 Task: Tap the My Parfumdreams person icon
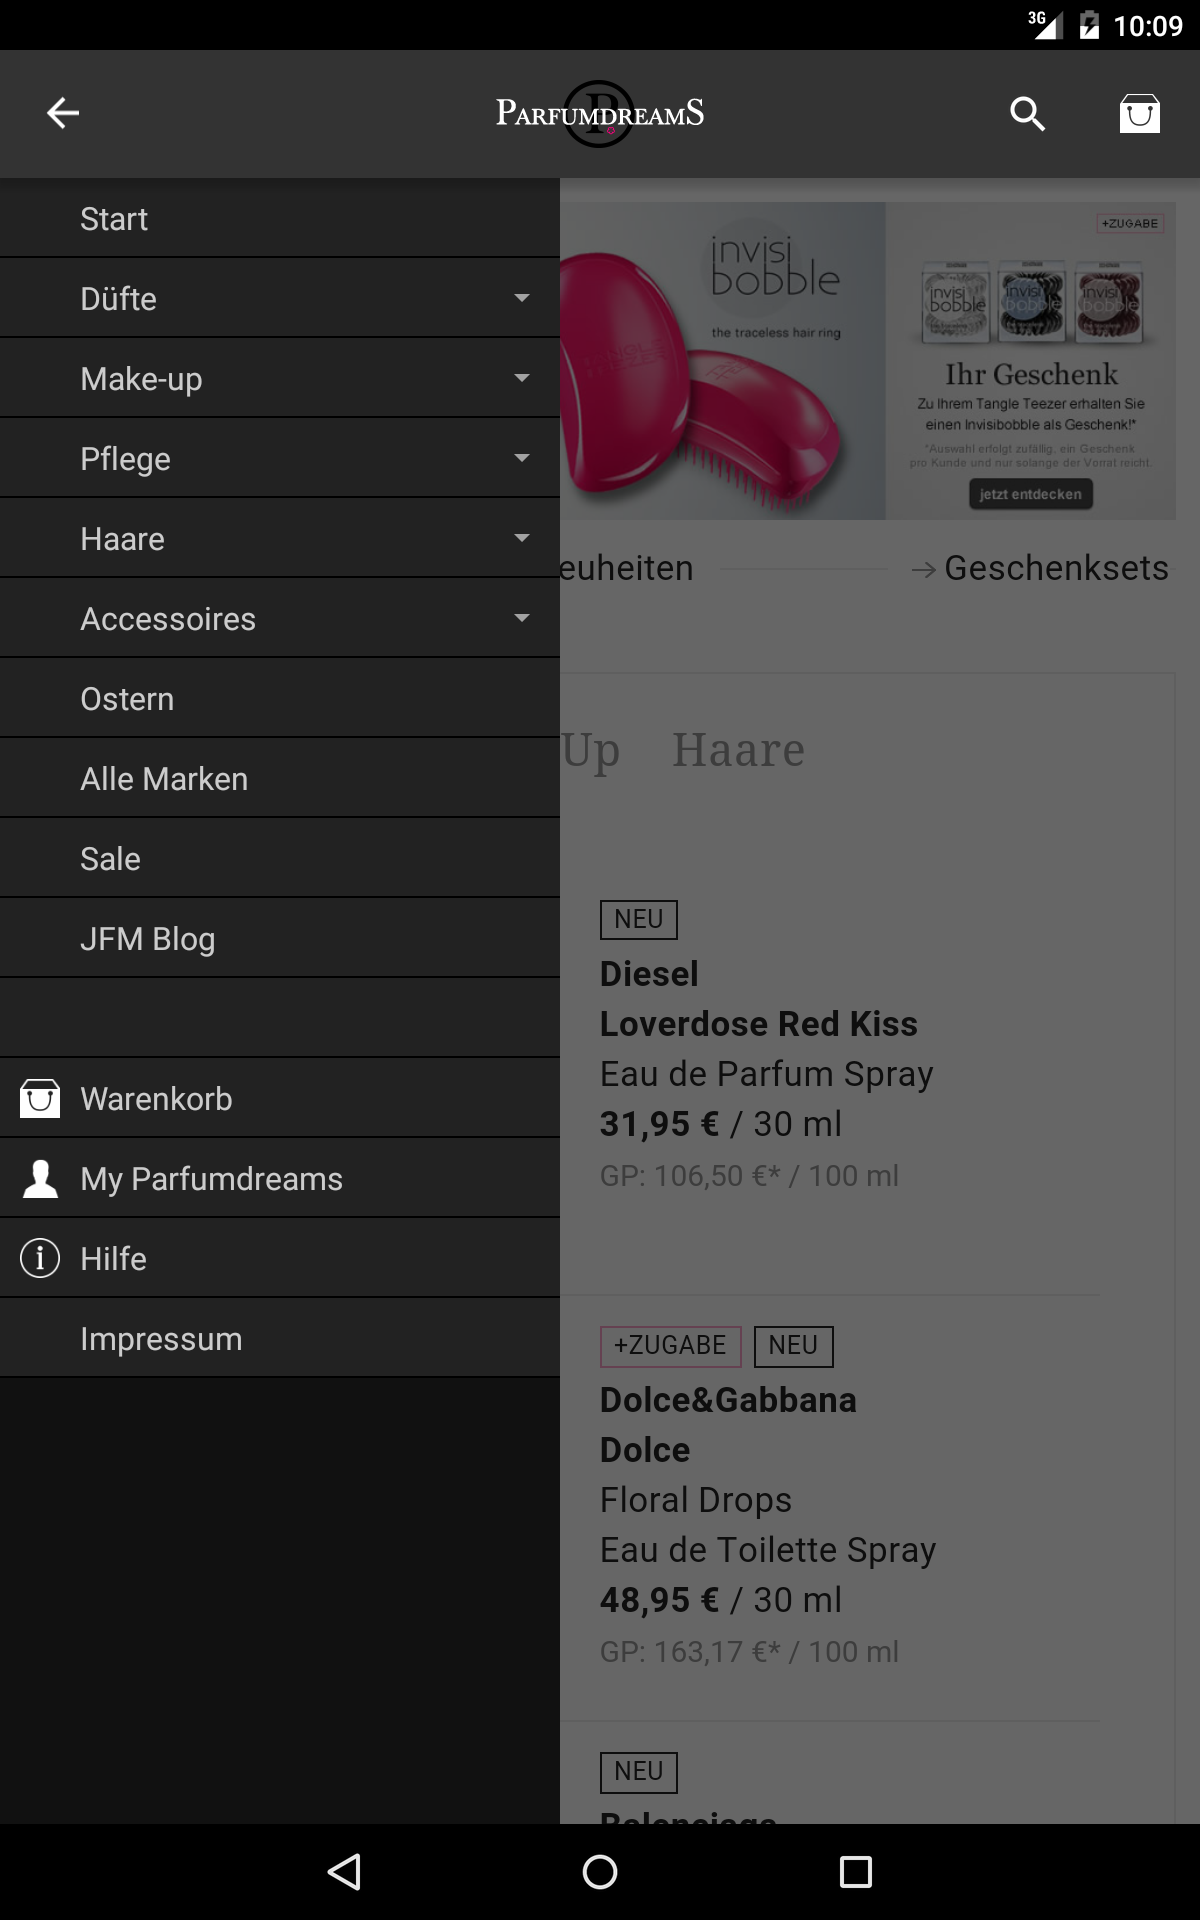coord(40,1178)
